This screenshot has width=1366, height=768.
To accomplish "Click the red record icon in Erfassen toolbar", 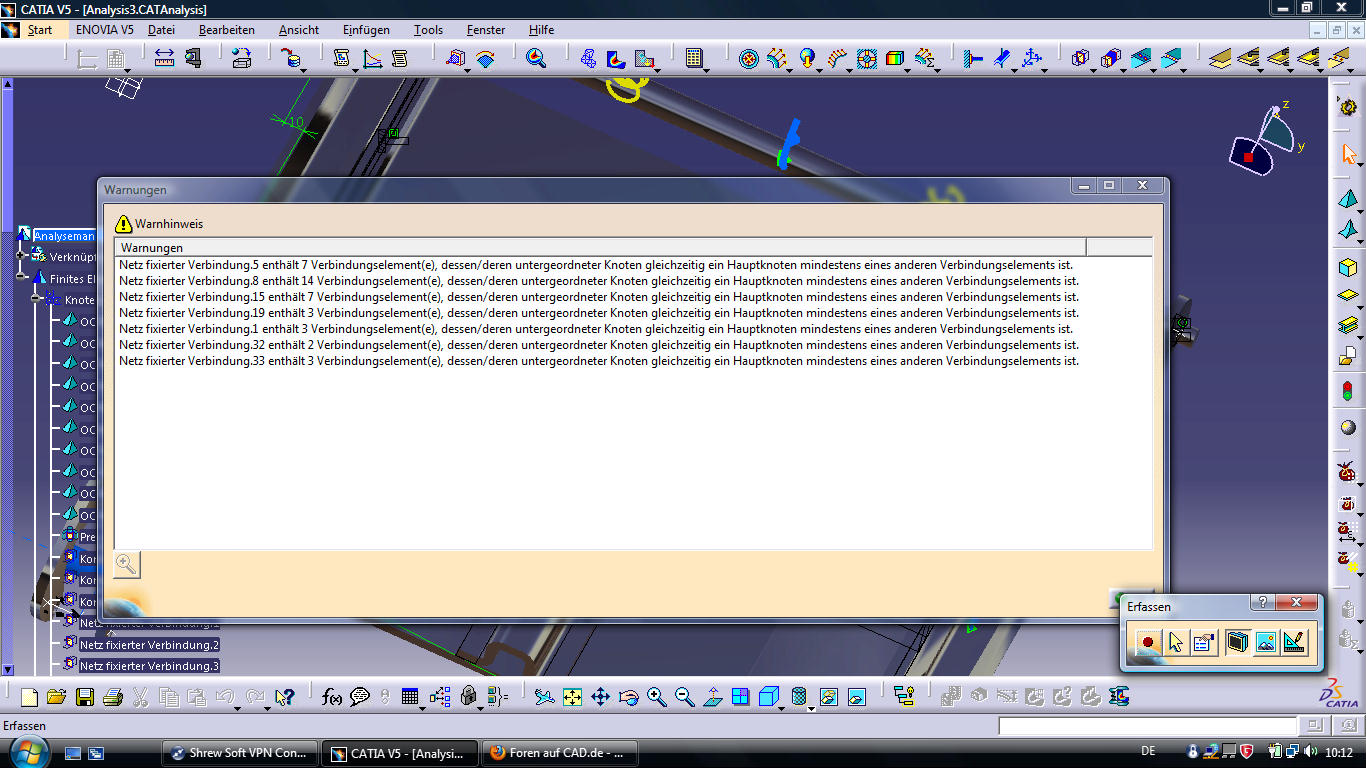I will pyautogui.click(x=1147, y=642).
